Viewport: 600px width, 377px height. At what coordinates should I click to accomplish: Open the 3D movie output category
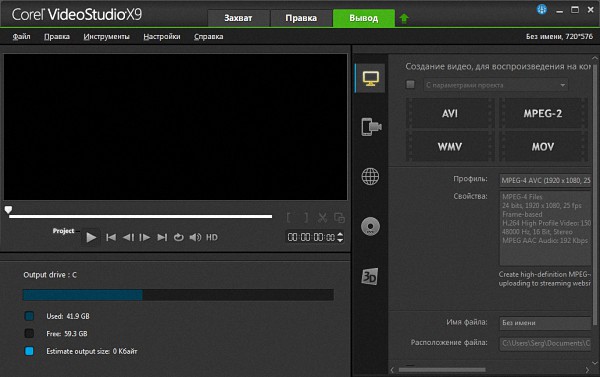(x=370, y=276)
